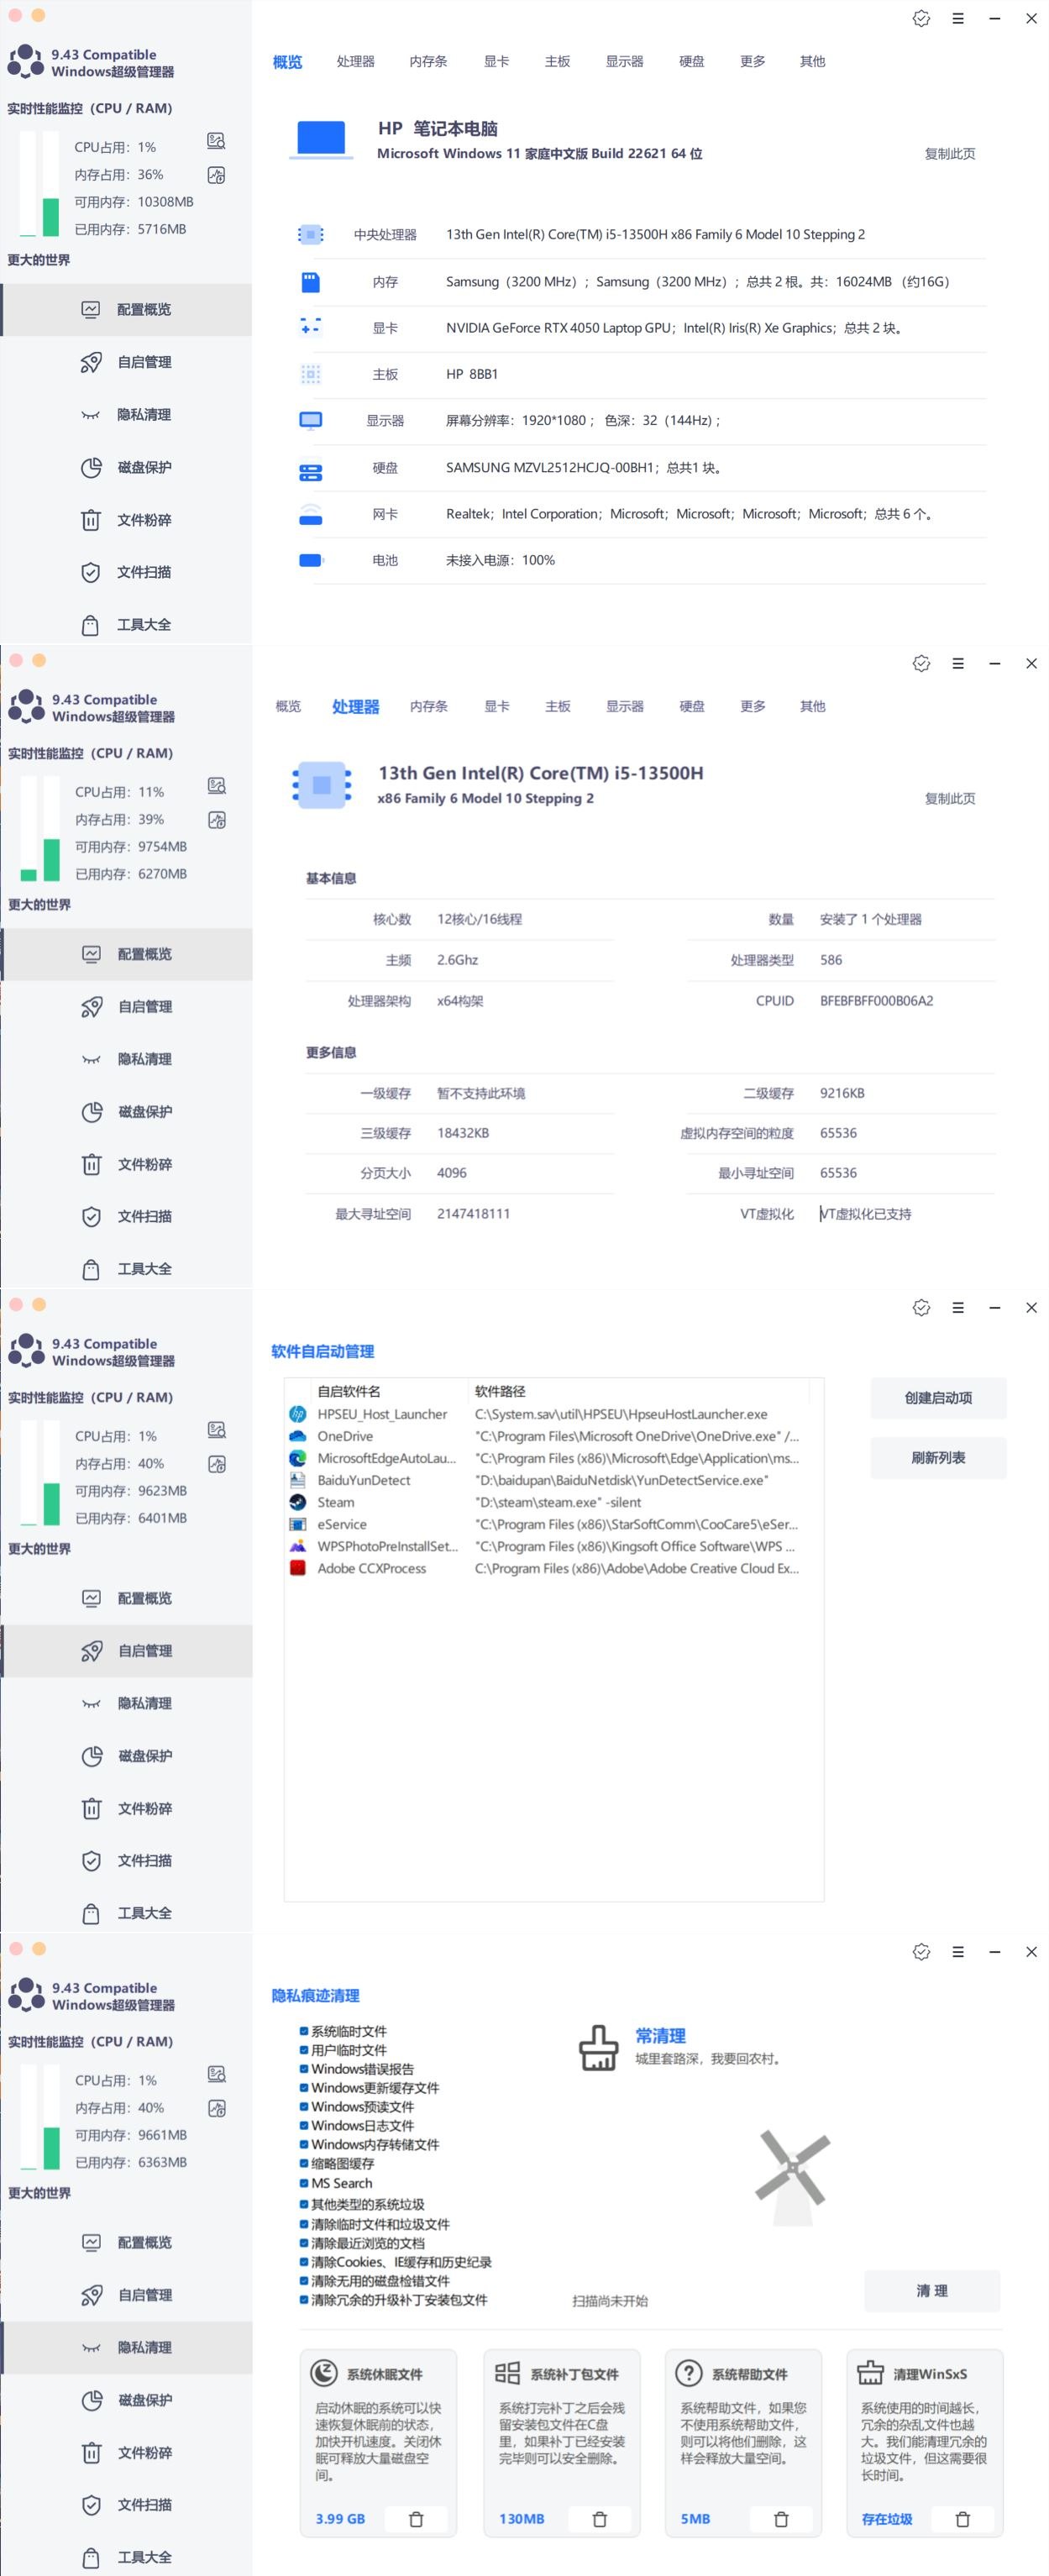
Task: Toggle the Windows错误报告 checkbox
Action: tap(303, 2069)
